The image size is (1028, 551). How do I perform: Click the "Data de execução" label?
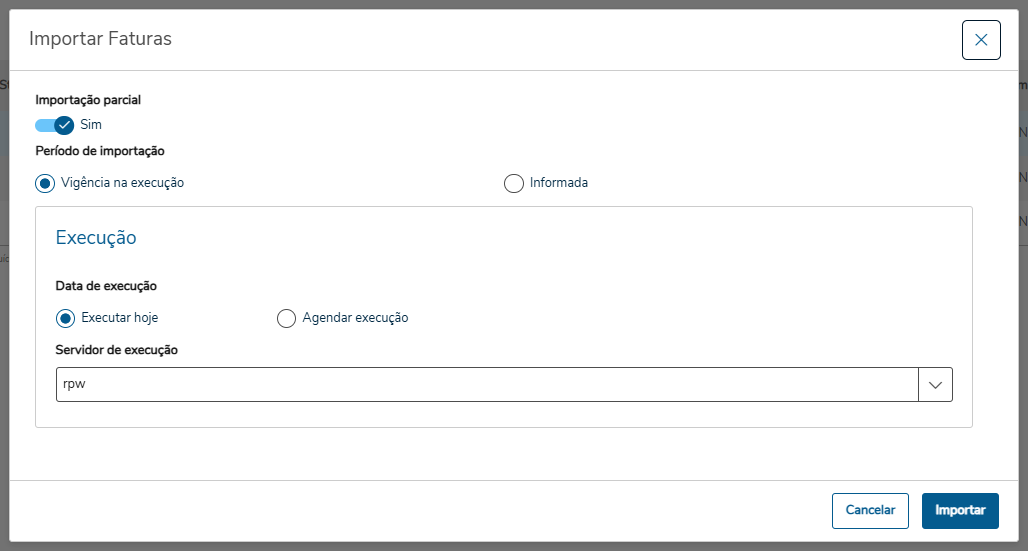click(106, 286)
